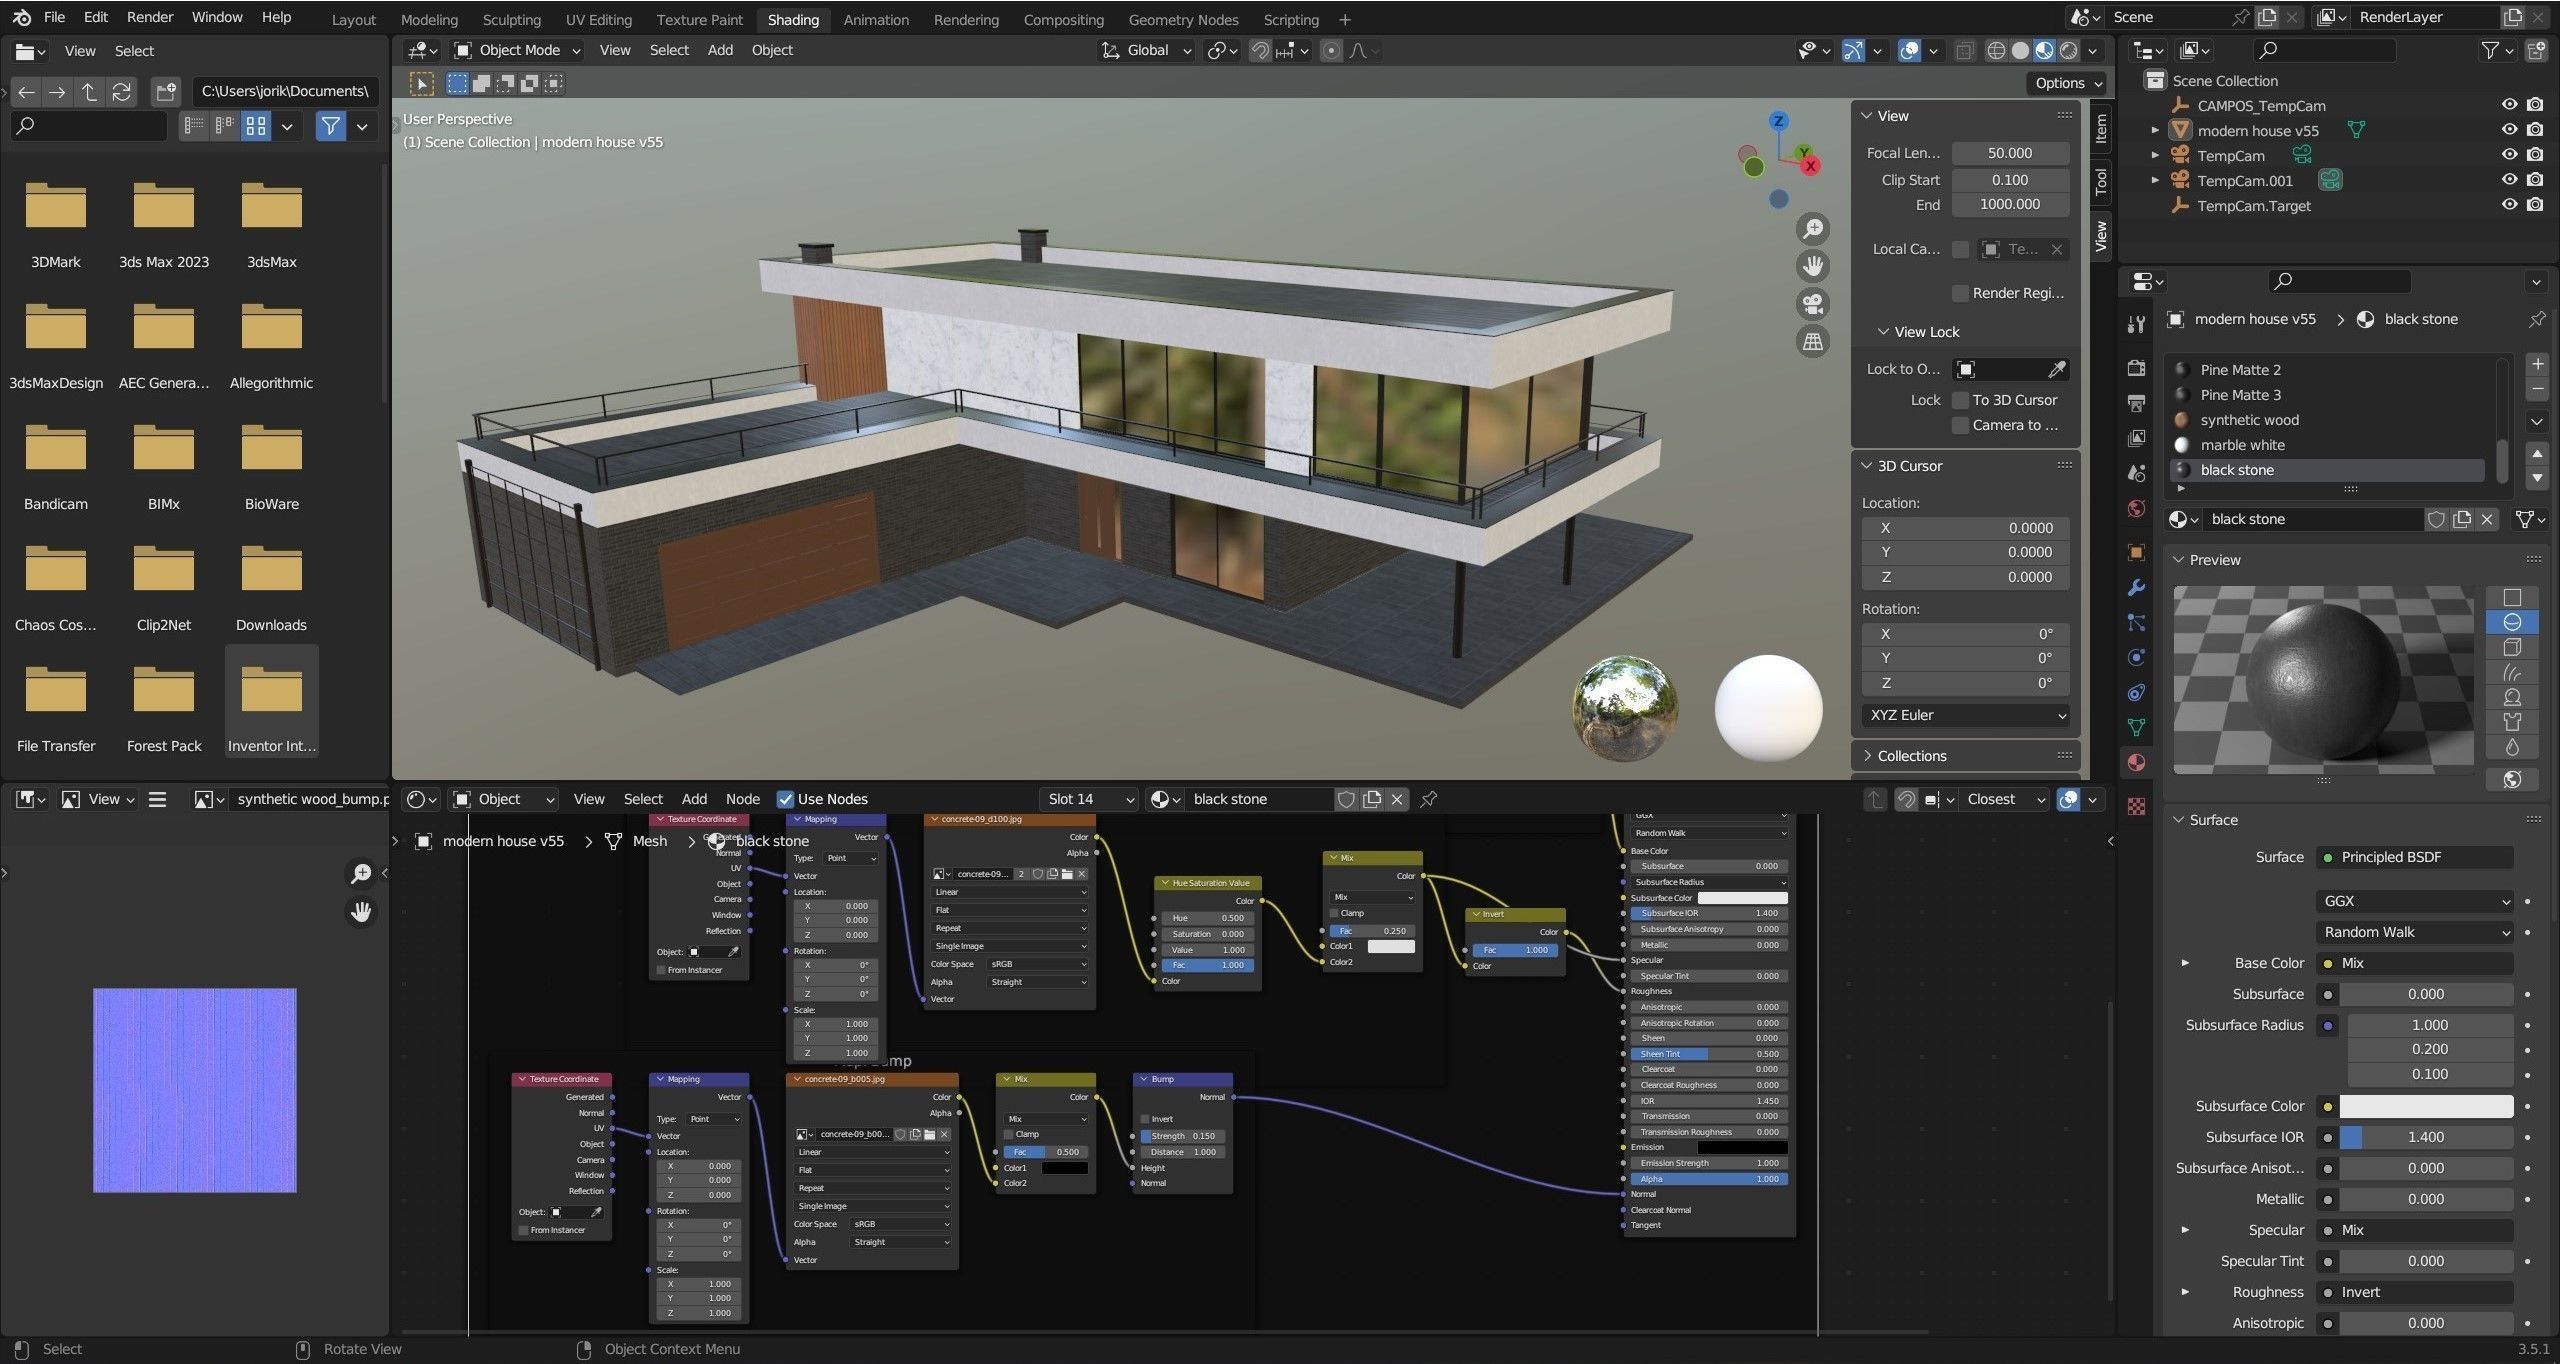2560x1364 pixels.
Task: Open the Geometry Nodes workspace tab
Action: coord(1183,19)
